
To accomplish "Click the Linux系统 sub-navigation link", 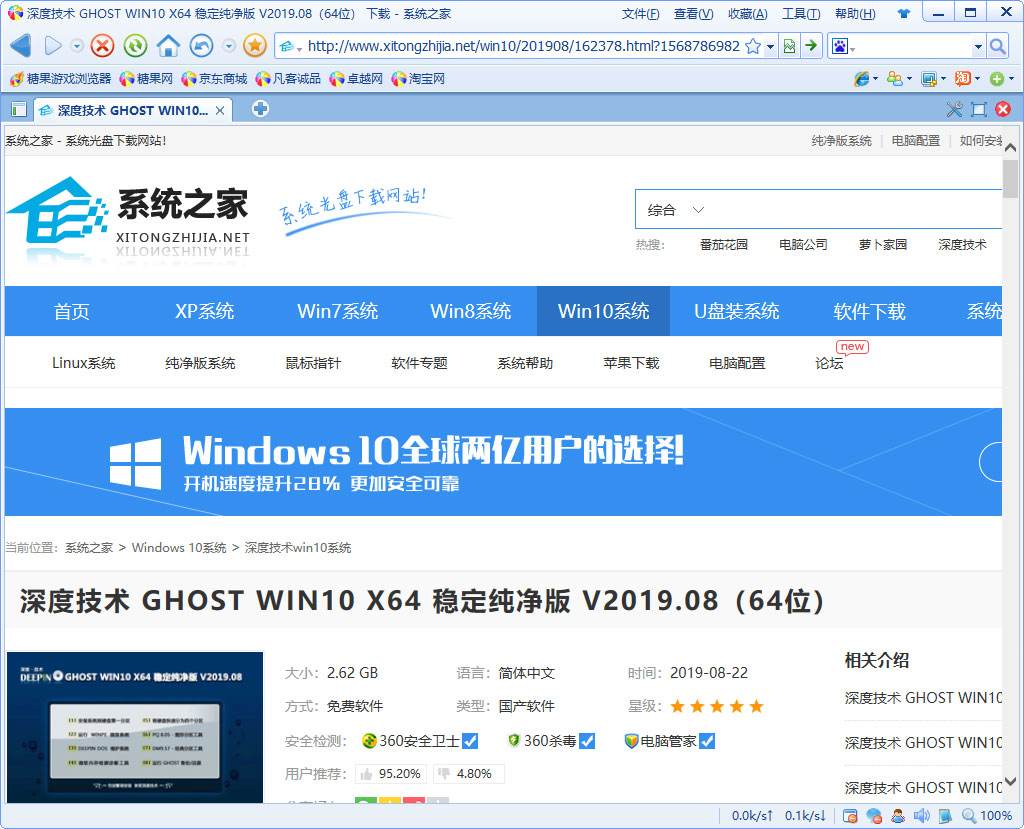I will coord(84,363).
